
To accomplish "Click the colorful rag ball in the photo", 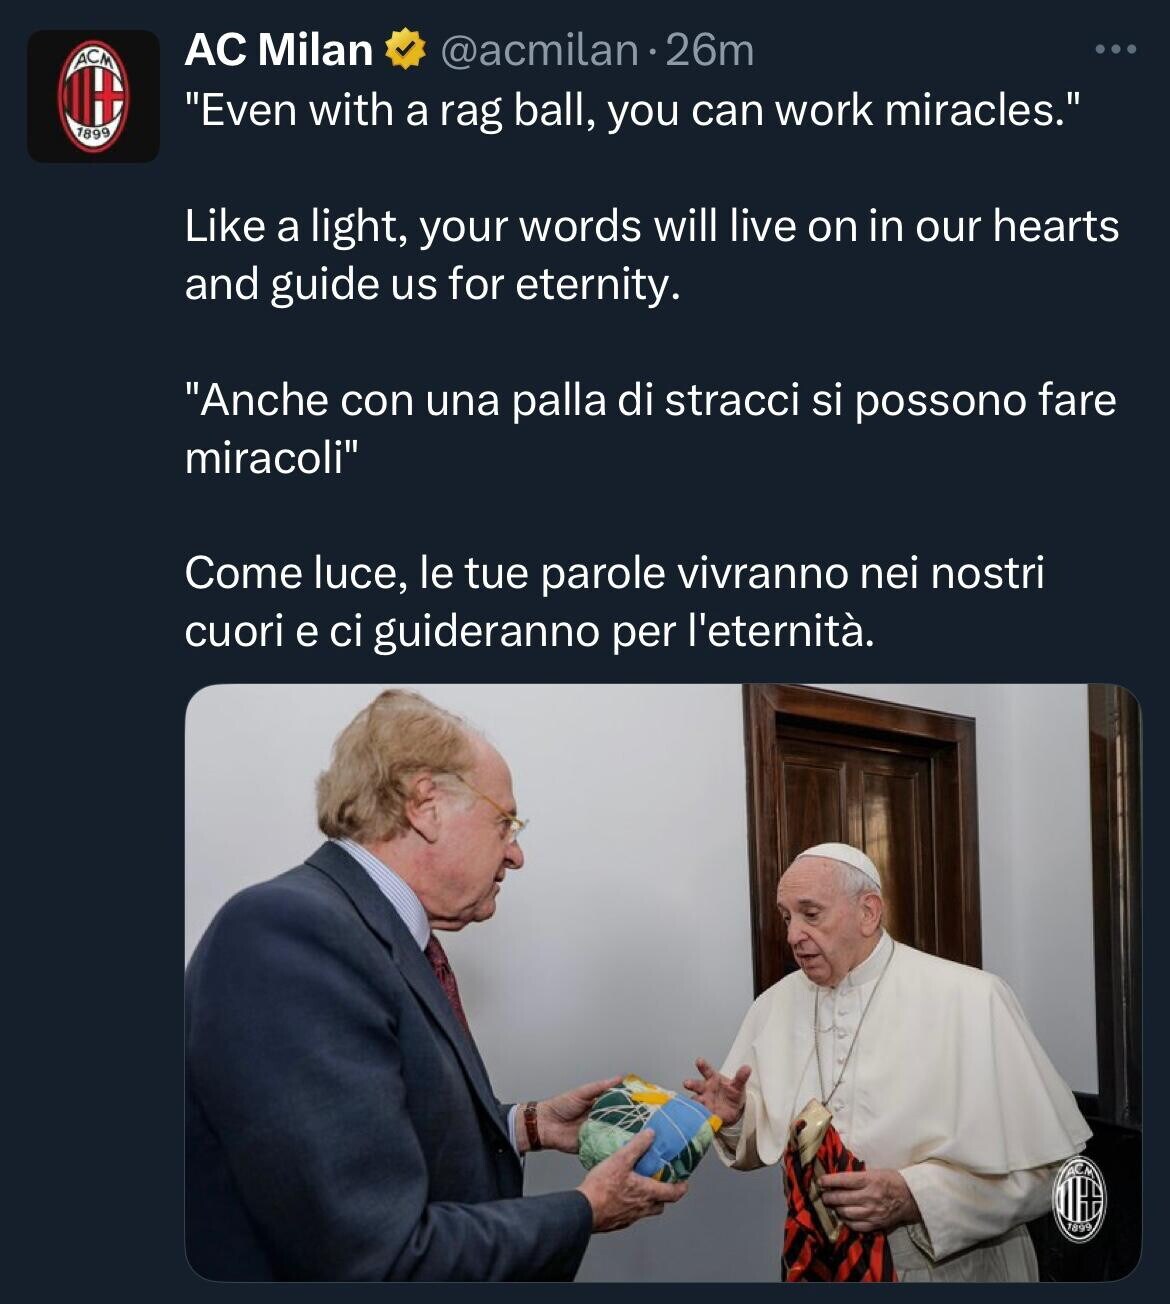I will [649, 1128].
